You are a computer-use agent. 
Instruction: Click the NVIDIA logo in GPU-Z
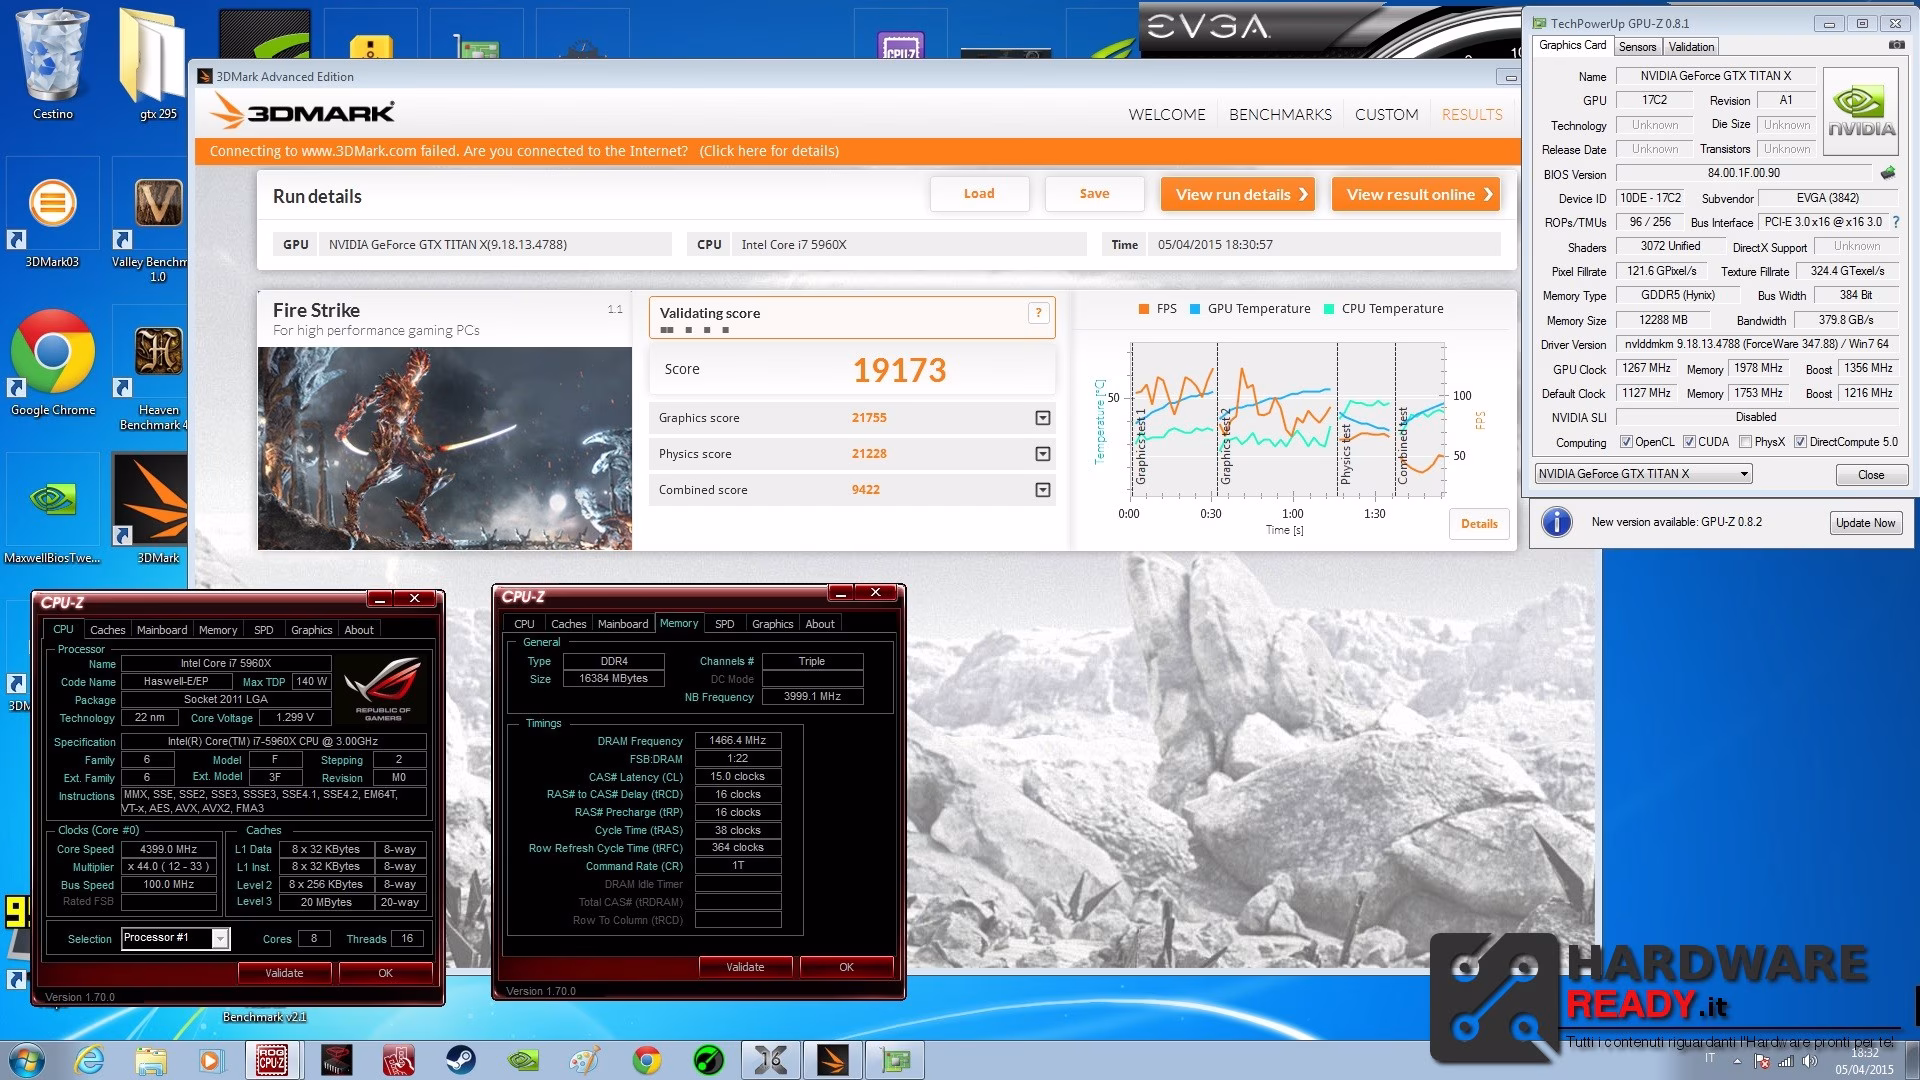coord(1860,111)
